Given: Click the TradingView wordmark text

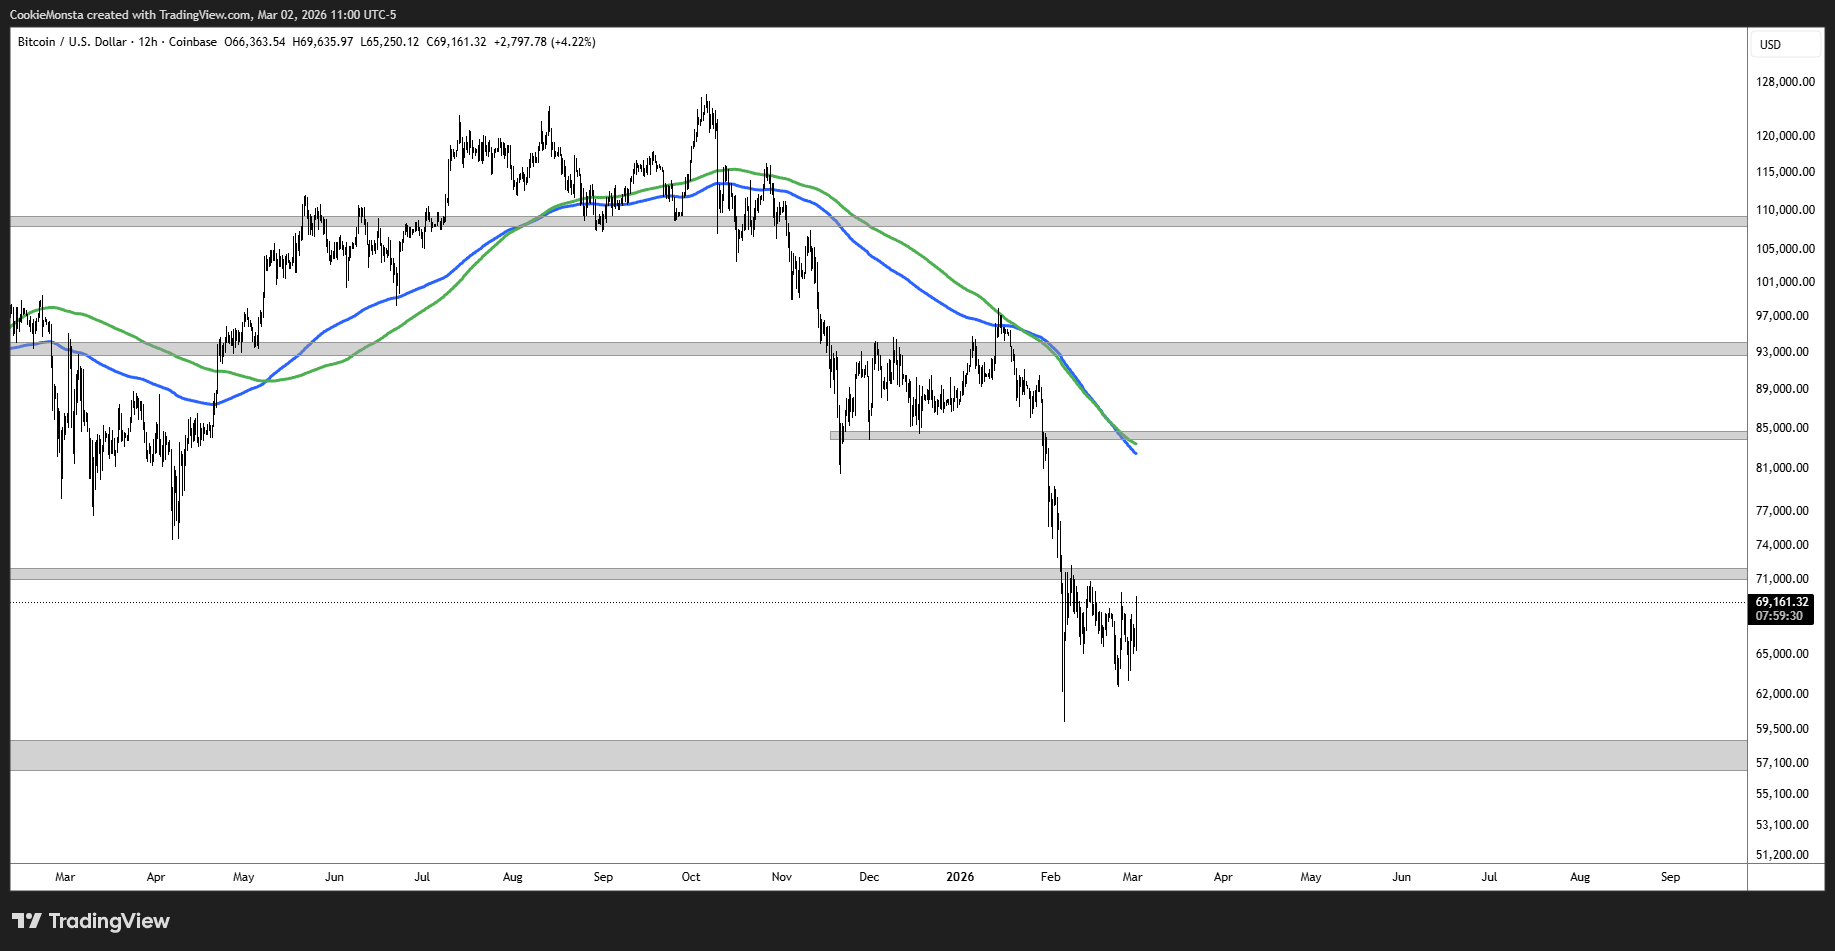Looking at the screenshot, I should click(x=109, y=921).
